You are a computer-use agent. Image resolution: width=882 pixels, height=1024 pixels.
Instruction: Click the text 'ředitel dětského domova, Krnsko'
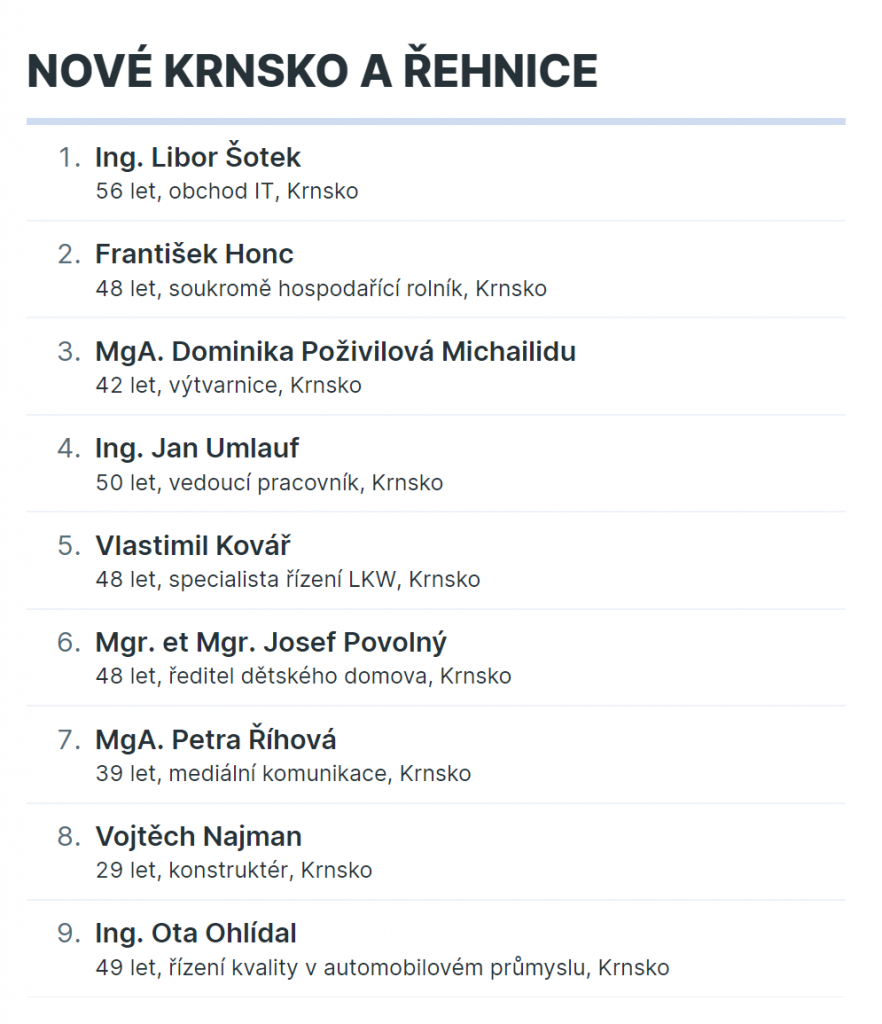click(340, 676)
